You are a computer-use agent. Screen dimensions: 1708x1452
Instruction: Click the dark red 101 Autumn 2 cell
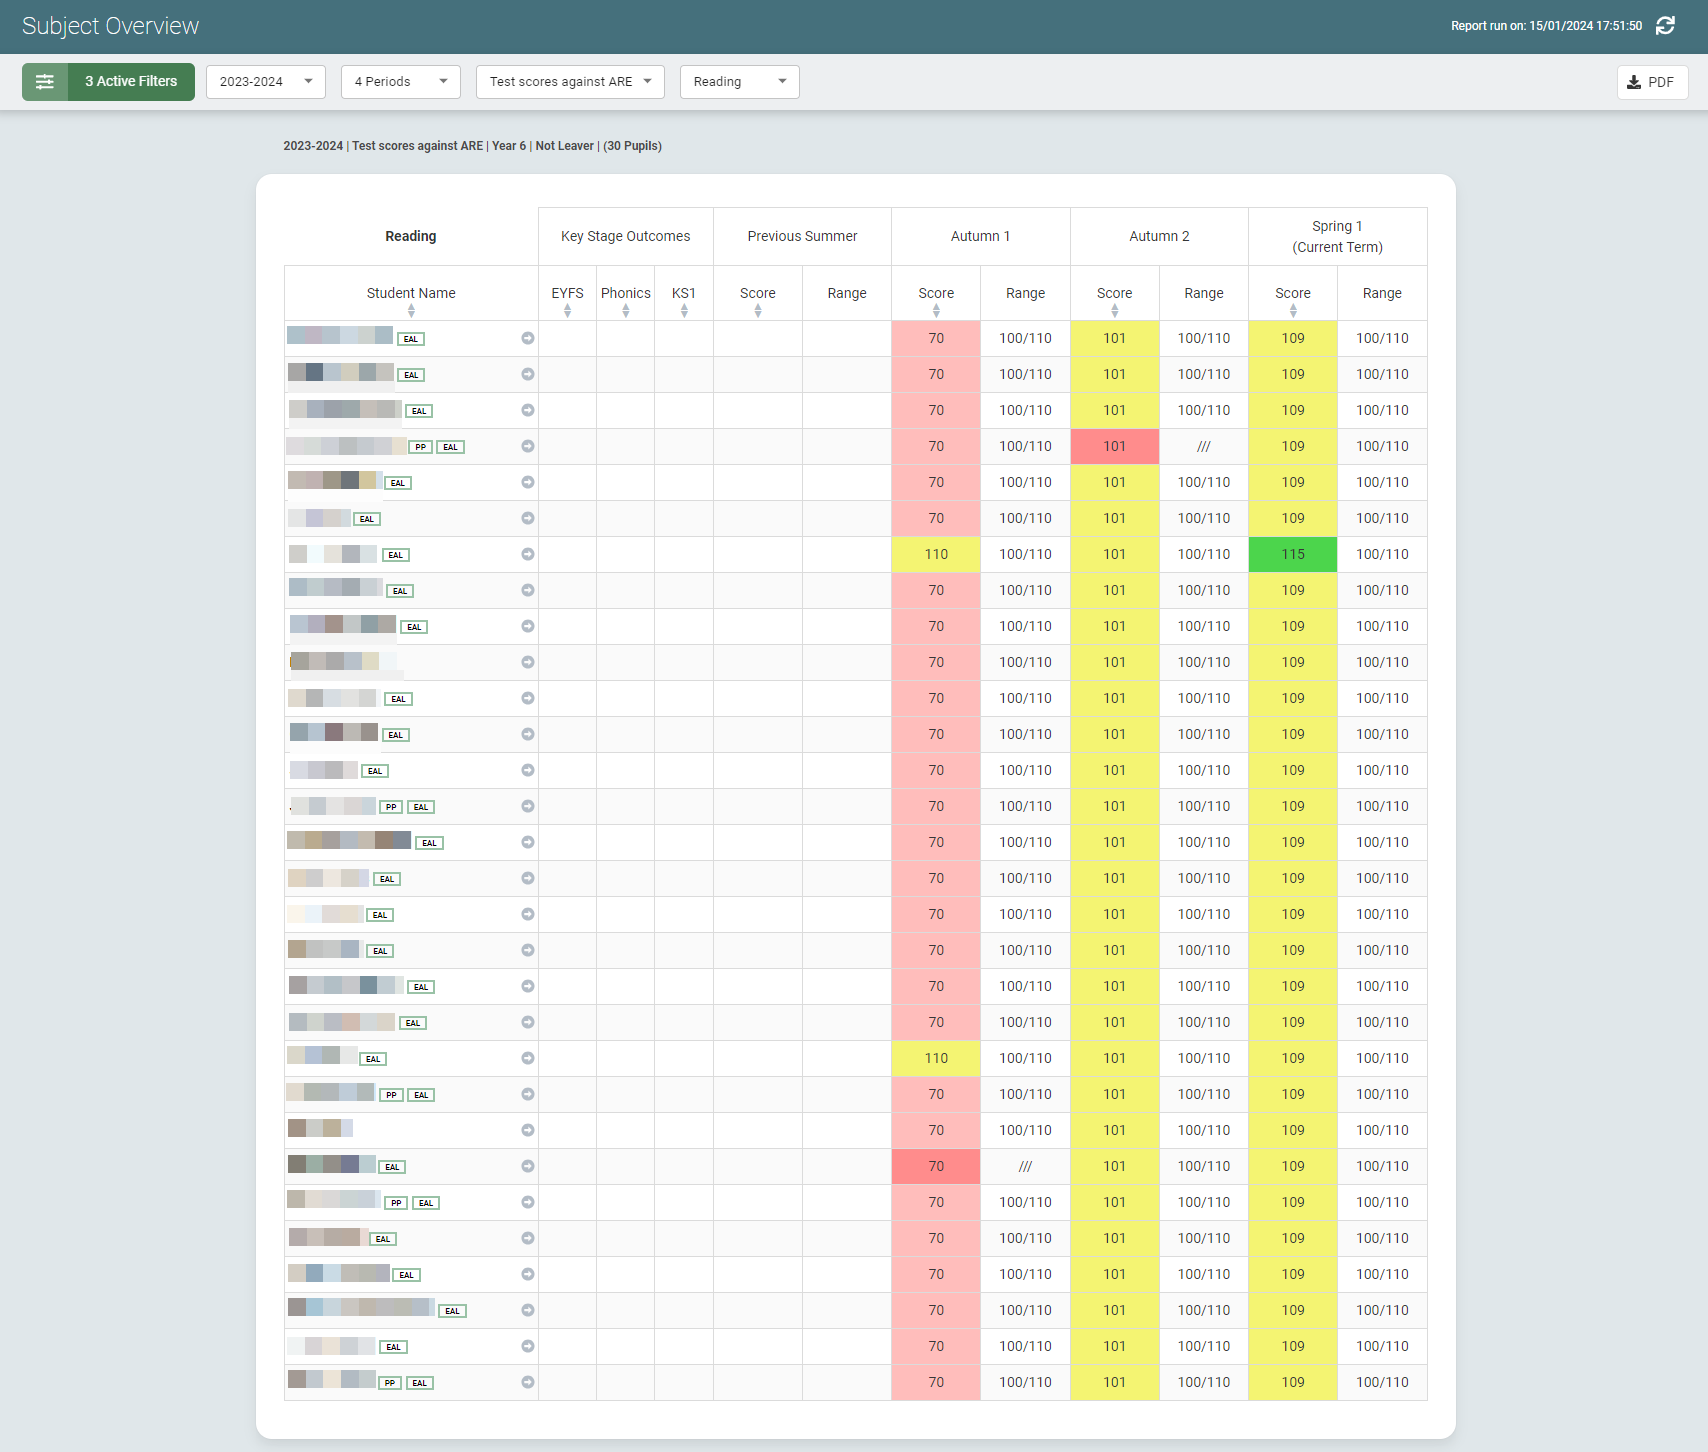(x=1114, y=446)
